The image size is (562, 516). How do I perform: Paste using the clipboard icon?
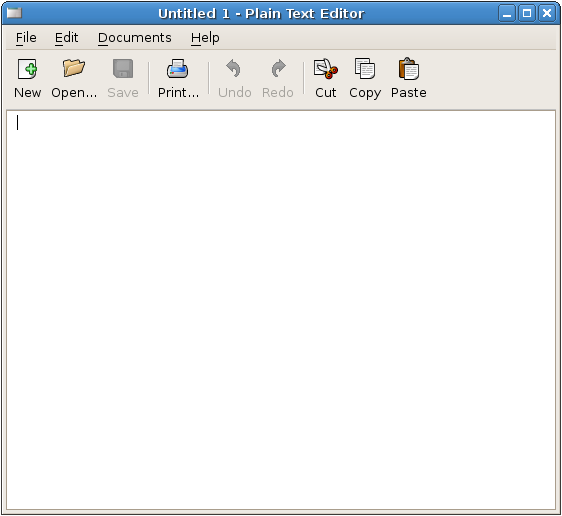409,68
